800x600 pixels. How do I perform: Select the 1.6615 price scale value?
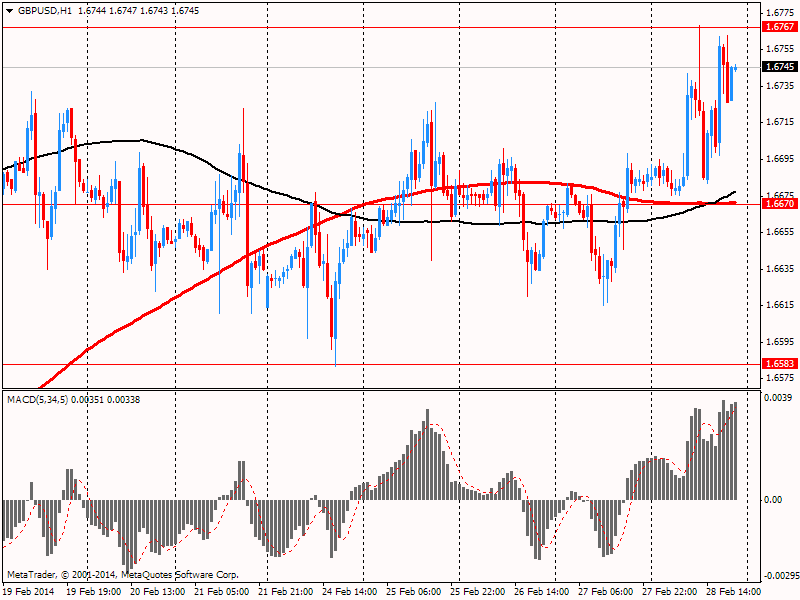point(781,305)
